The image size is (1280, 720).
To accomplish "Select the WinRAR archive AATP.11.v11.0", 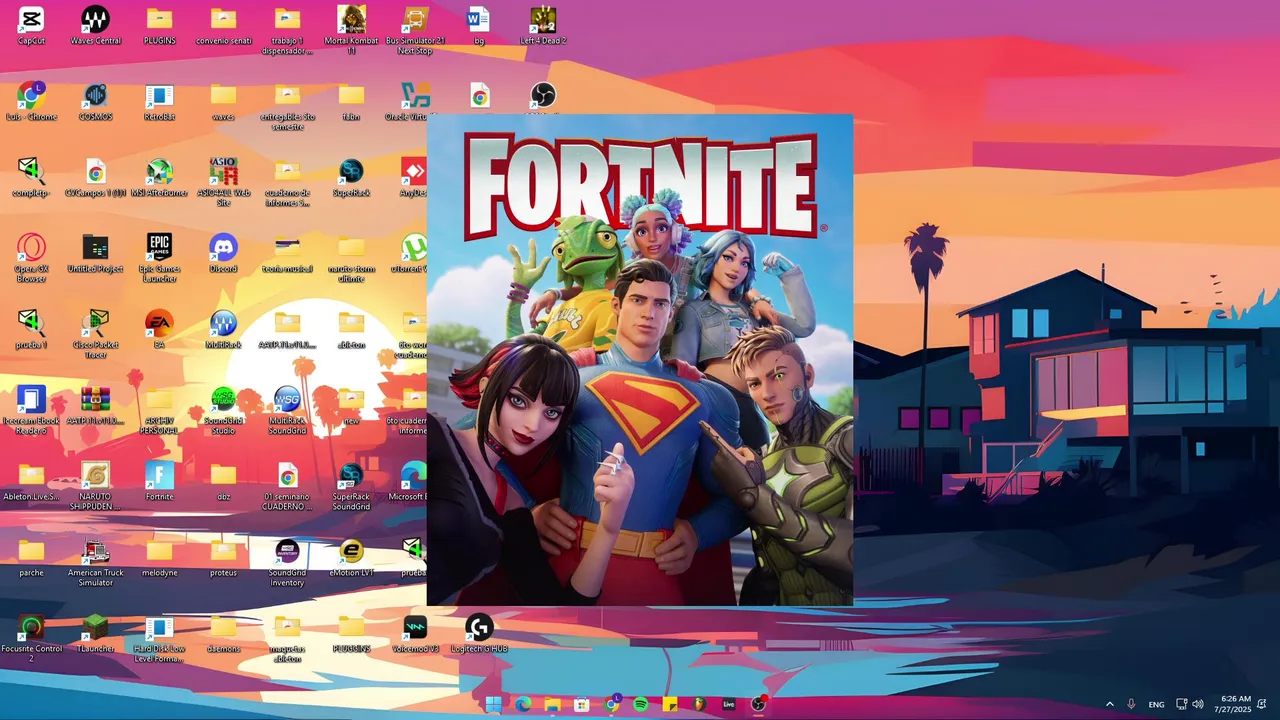I will [x=95, y=406].
